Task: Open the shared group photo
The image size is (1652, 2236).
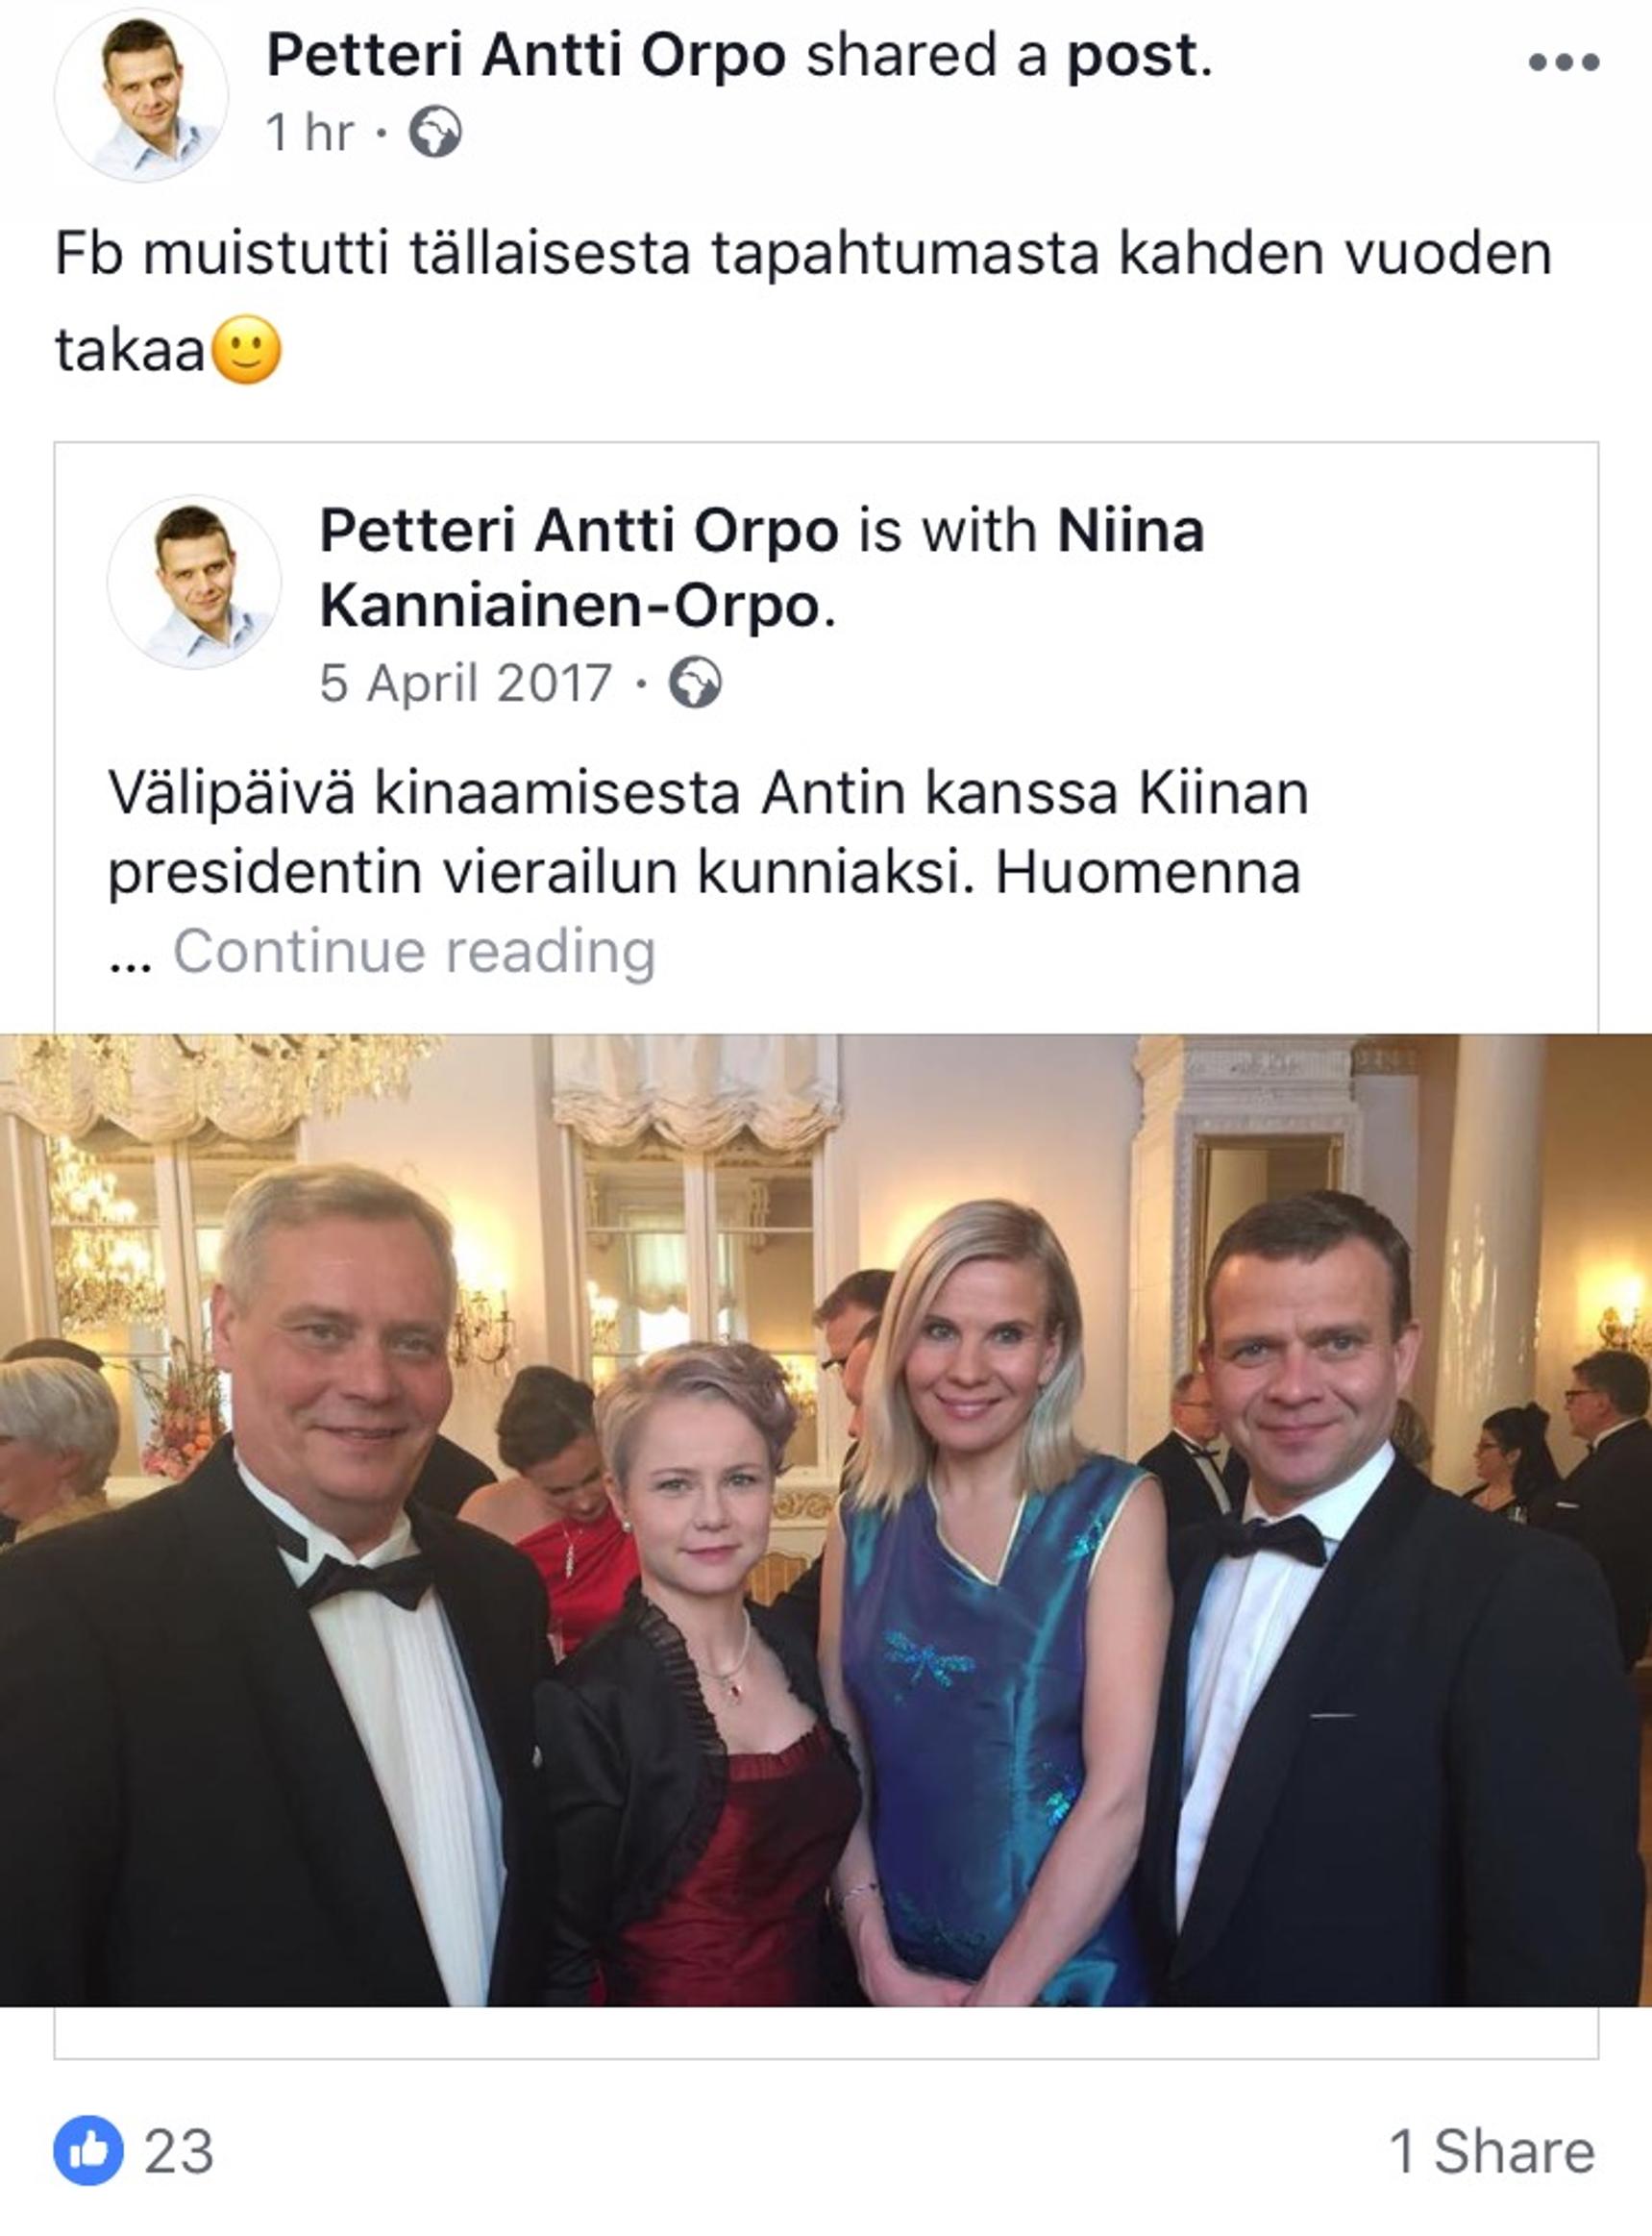Action: tap(826, 1520)
